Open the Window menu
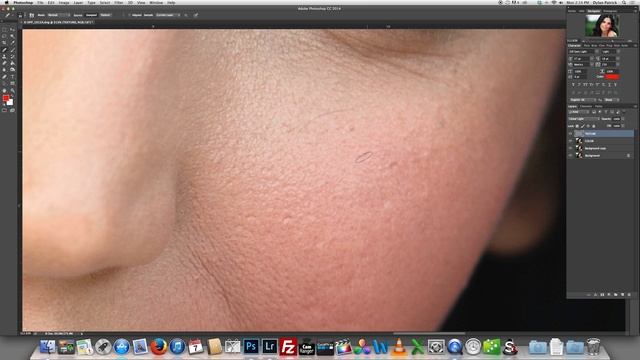Screen dimensions: 640x360 click(156, 2)
